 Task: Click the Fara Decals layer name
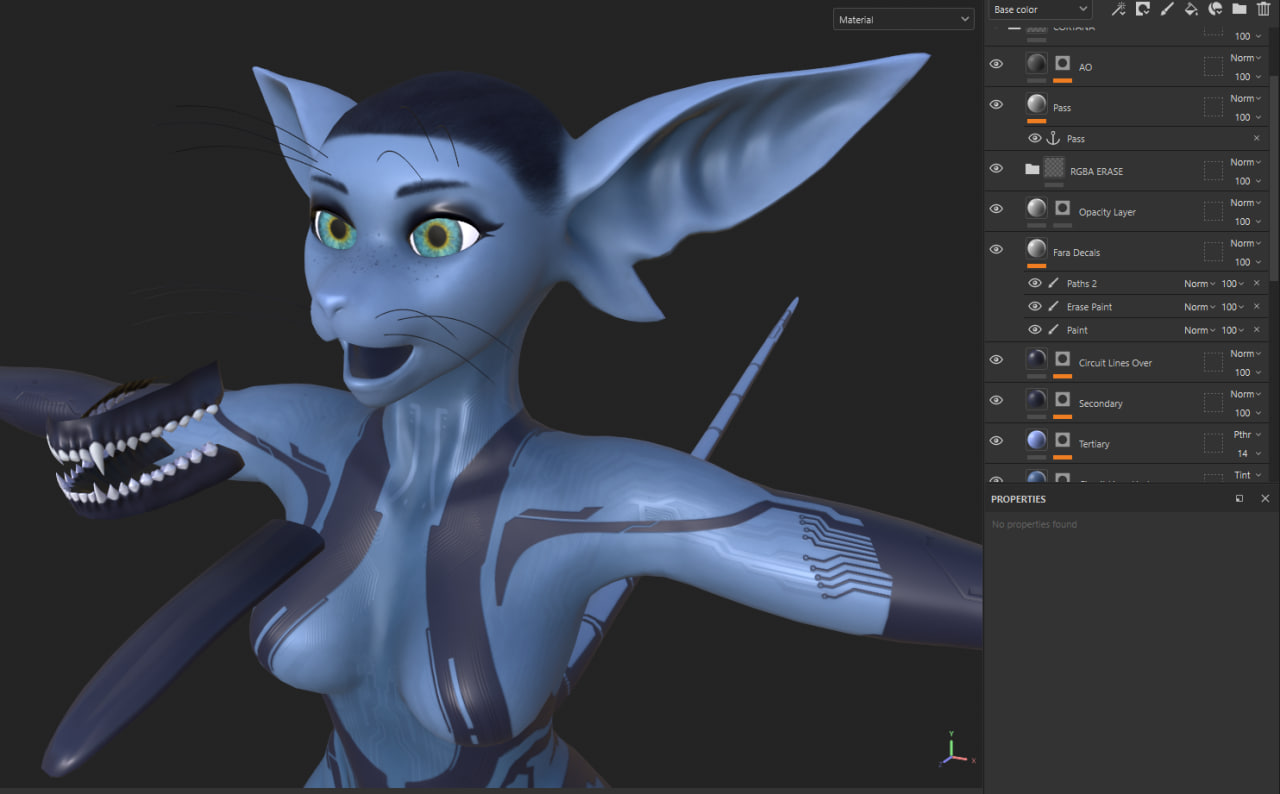1076,253
